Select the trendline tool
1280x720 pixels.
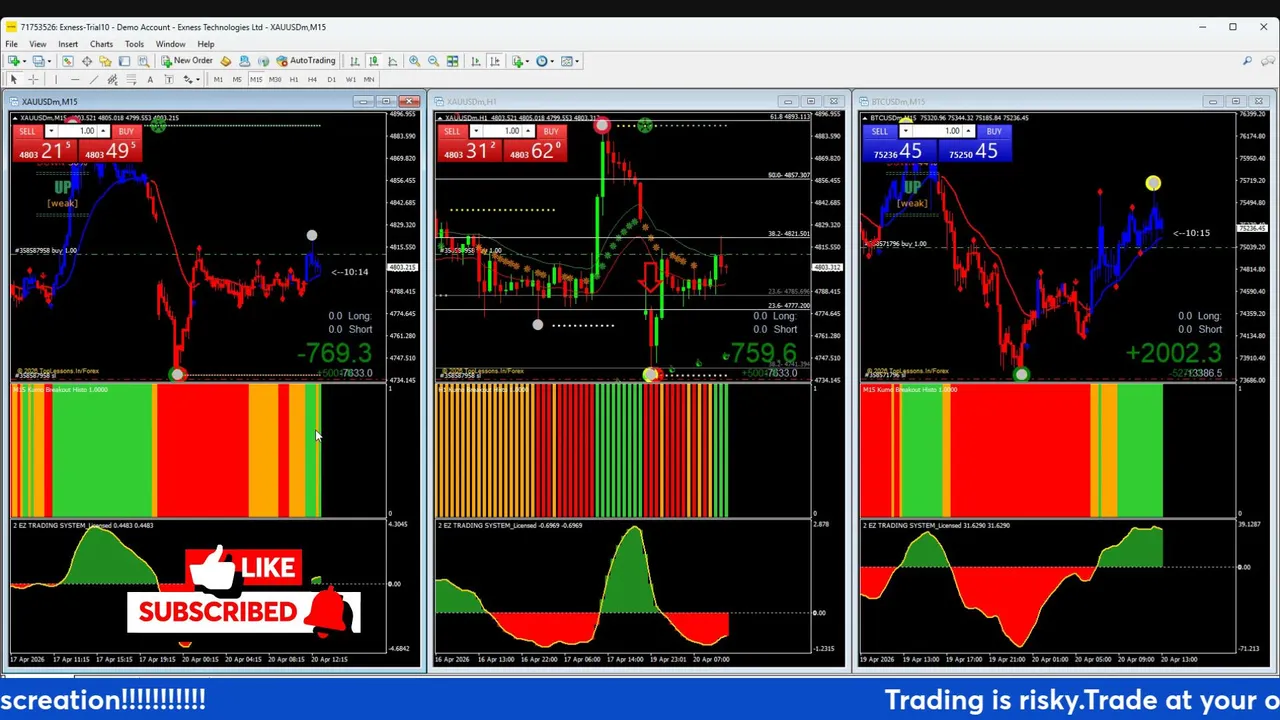(94, 80)
